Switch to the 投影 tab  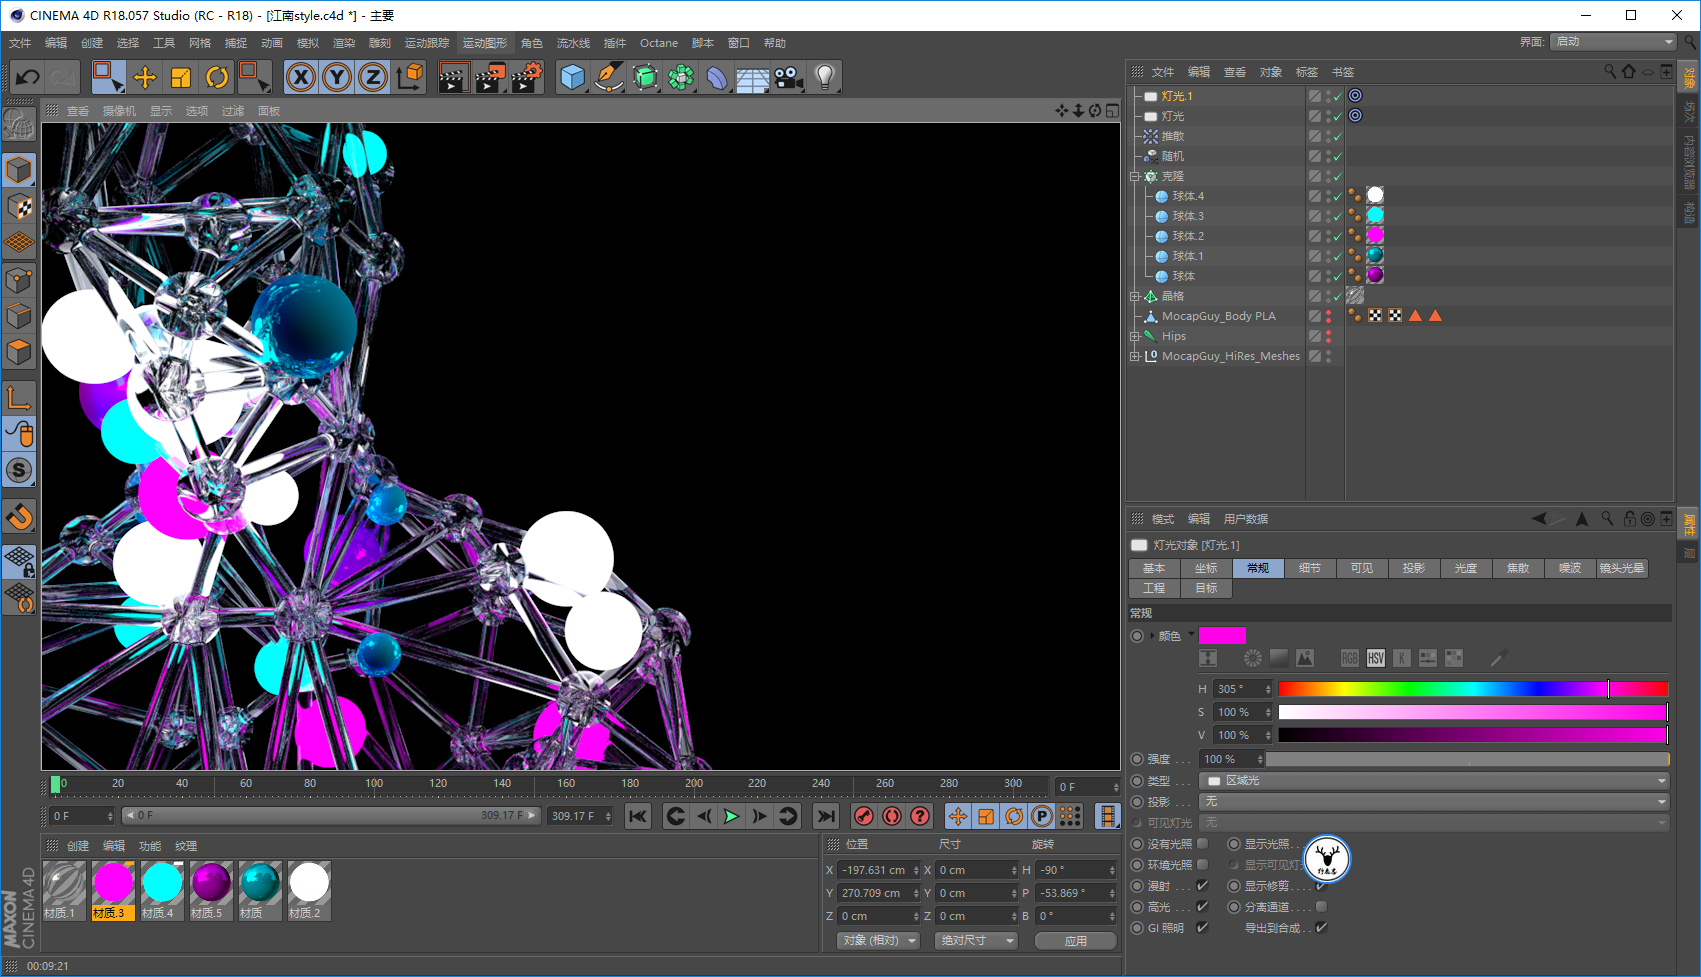1414,568
